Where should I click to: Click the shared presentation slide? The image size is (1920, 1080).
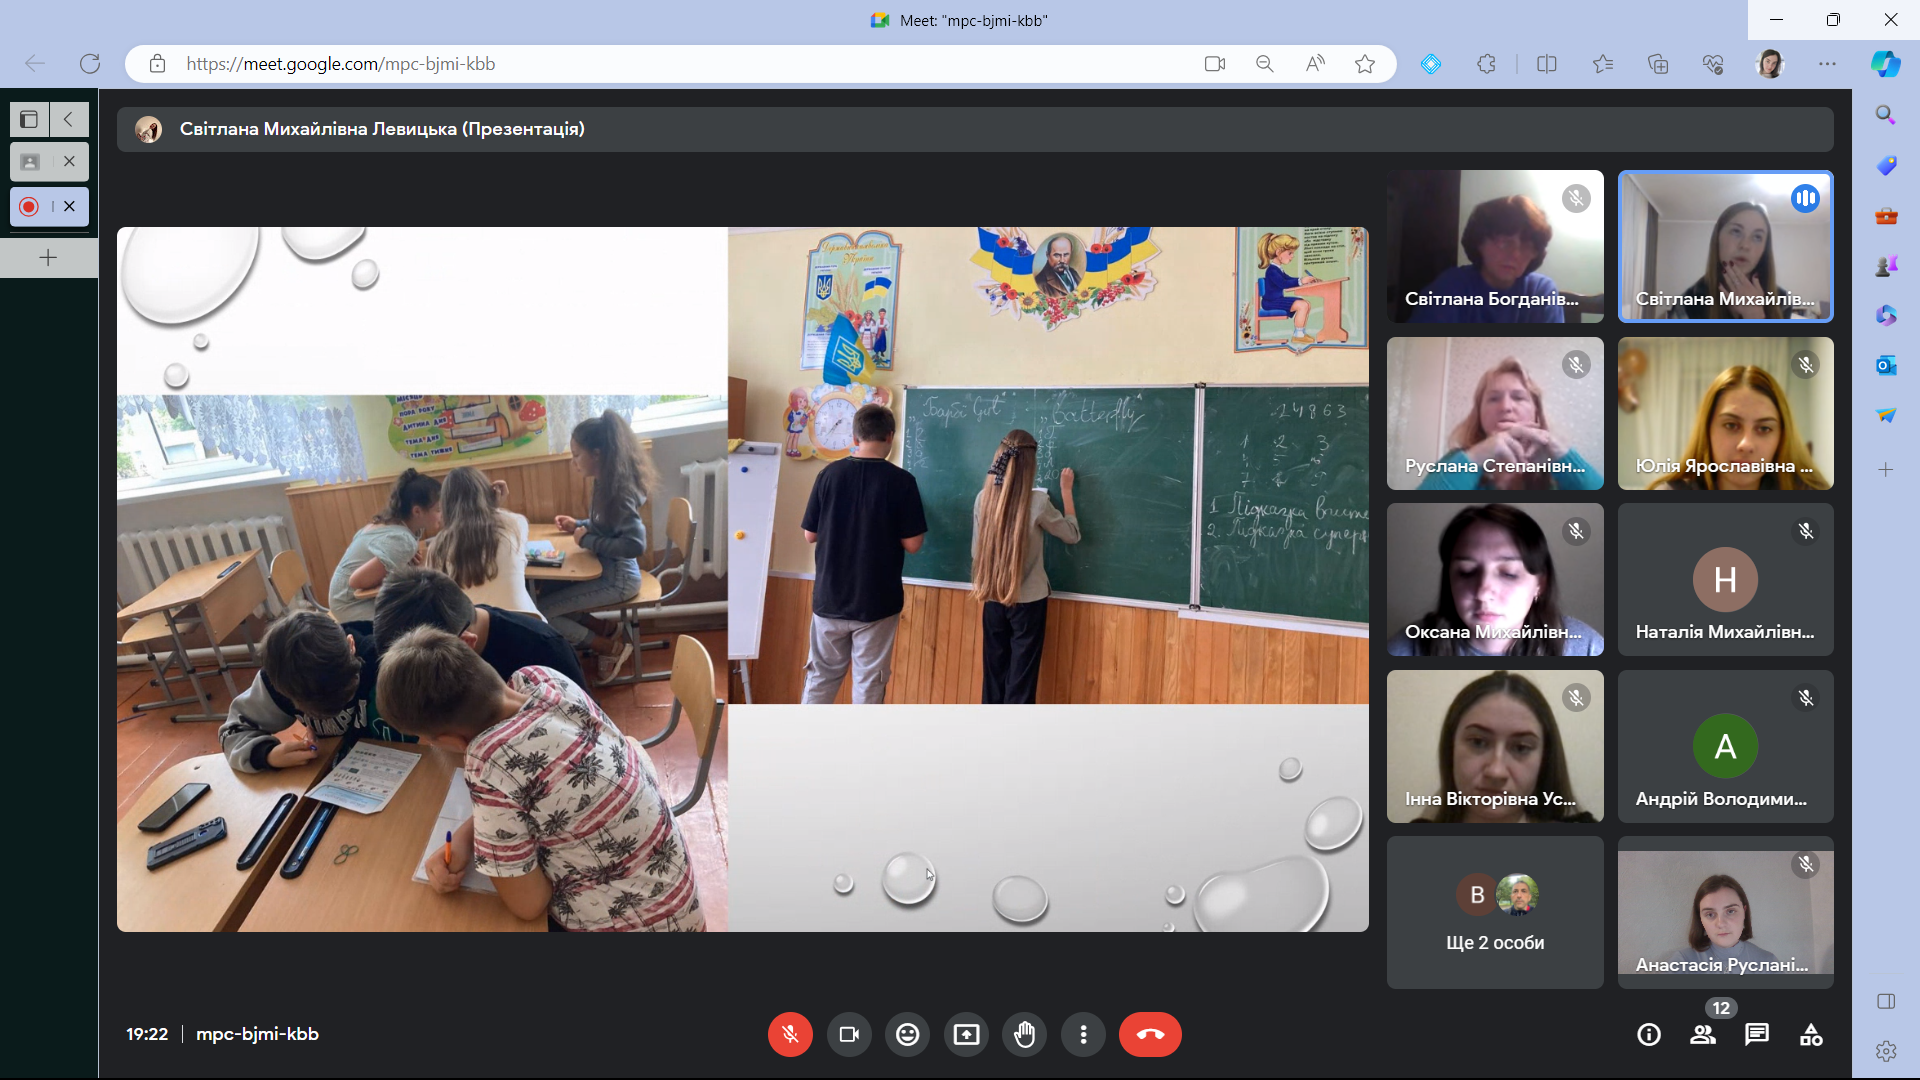[x=742, y=580]
